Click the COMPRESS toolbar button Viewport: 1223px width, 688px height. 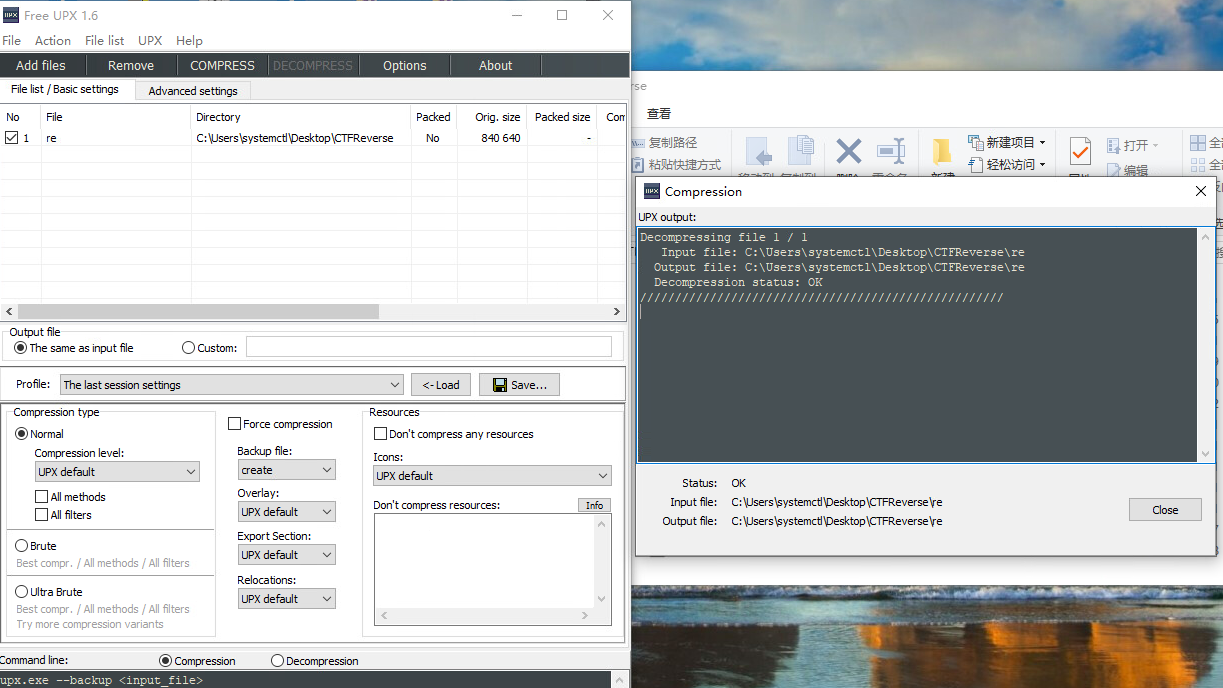[222, 65]
